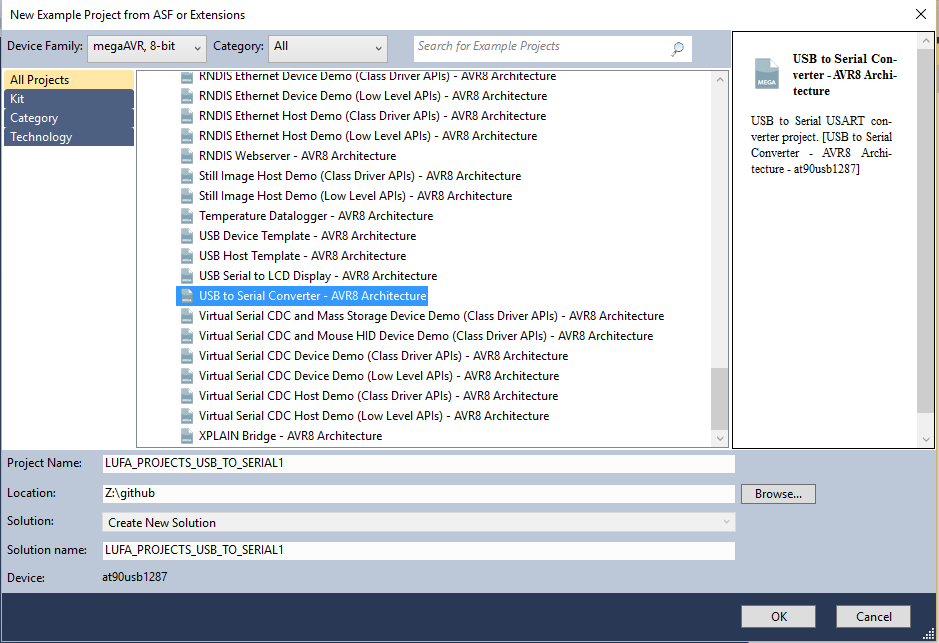939x643 pixels.
Task: Select USB Host Template - AVR8 Architecture
Action: click(x=302, y=256)
